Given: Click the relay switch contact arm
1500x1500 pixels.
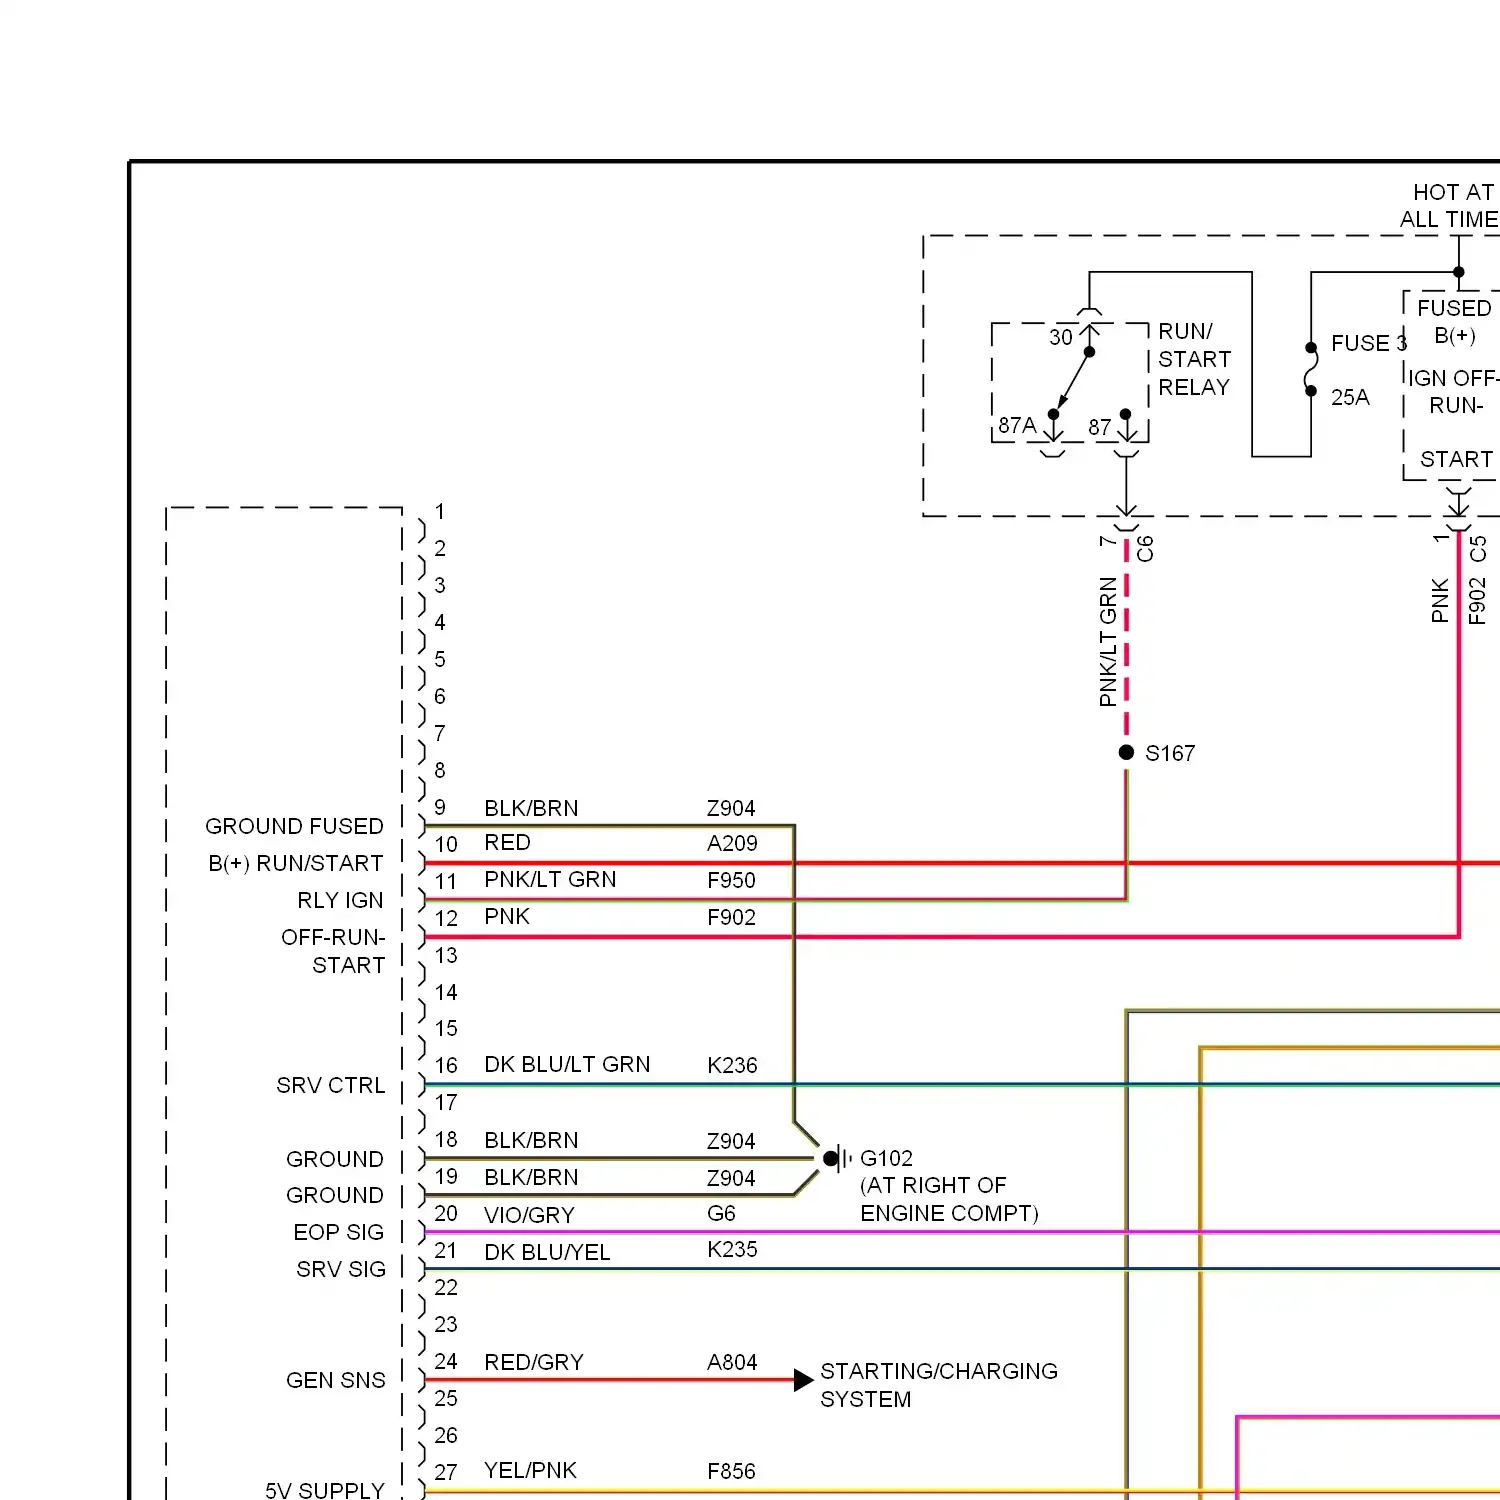Looking at the screenshot, I should 1072,381.
